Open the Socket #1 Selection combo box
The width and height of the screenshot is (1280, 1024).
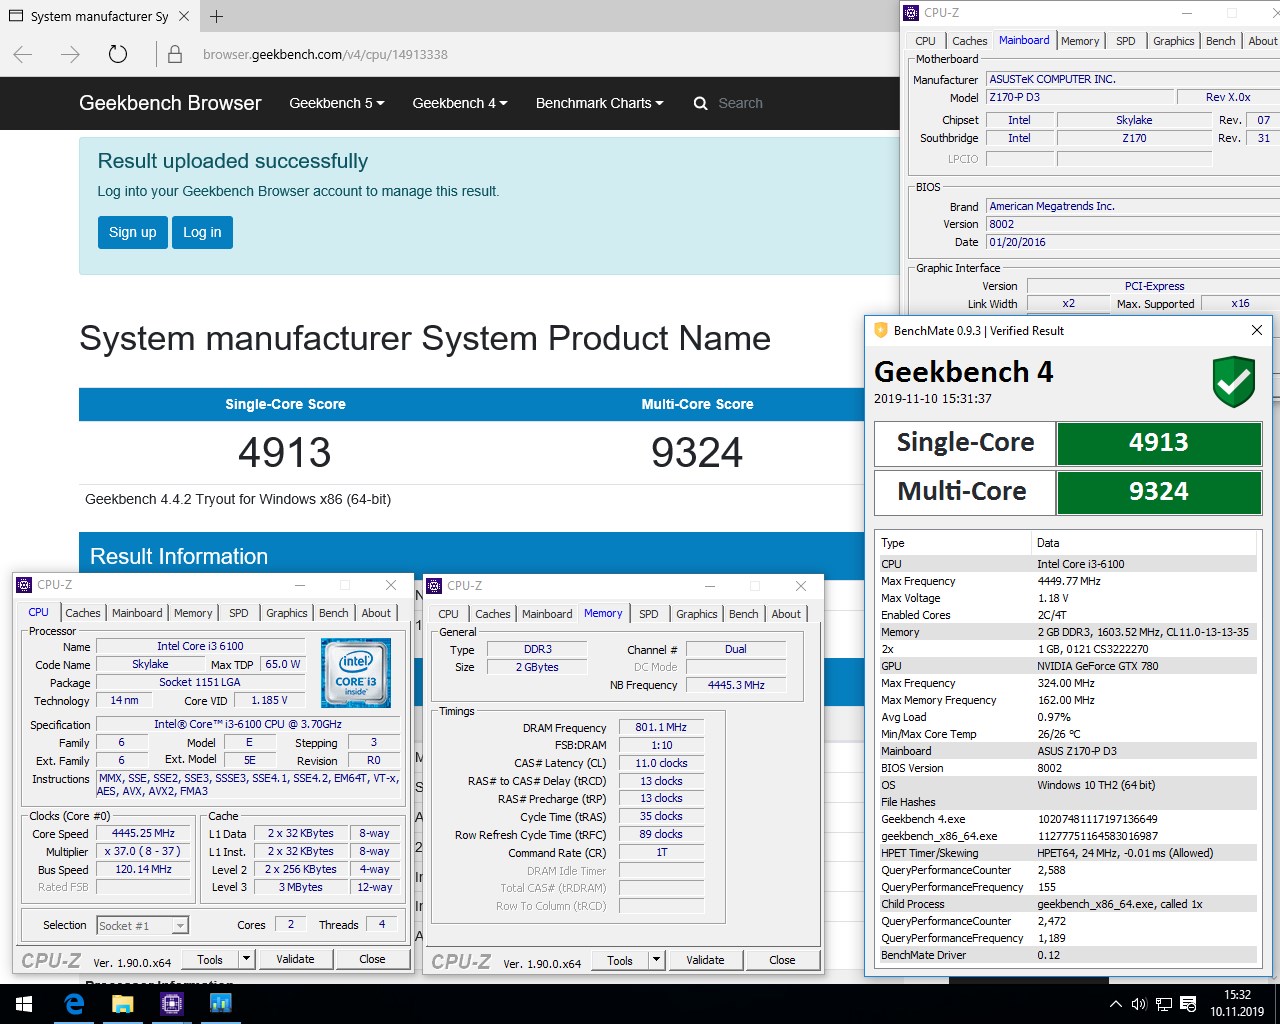pyautogui.click(x=142, y=926)
